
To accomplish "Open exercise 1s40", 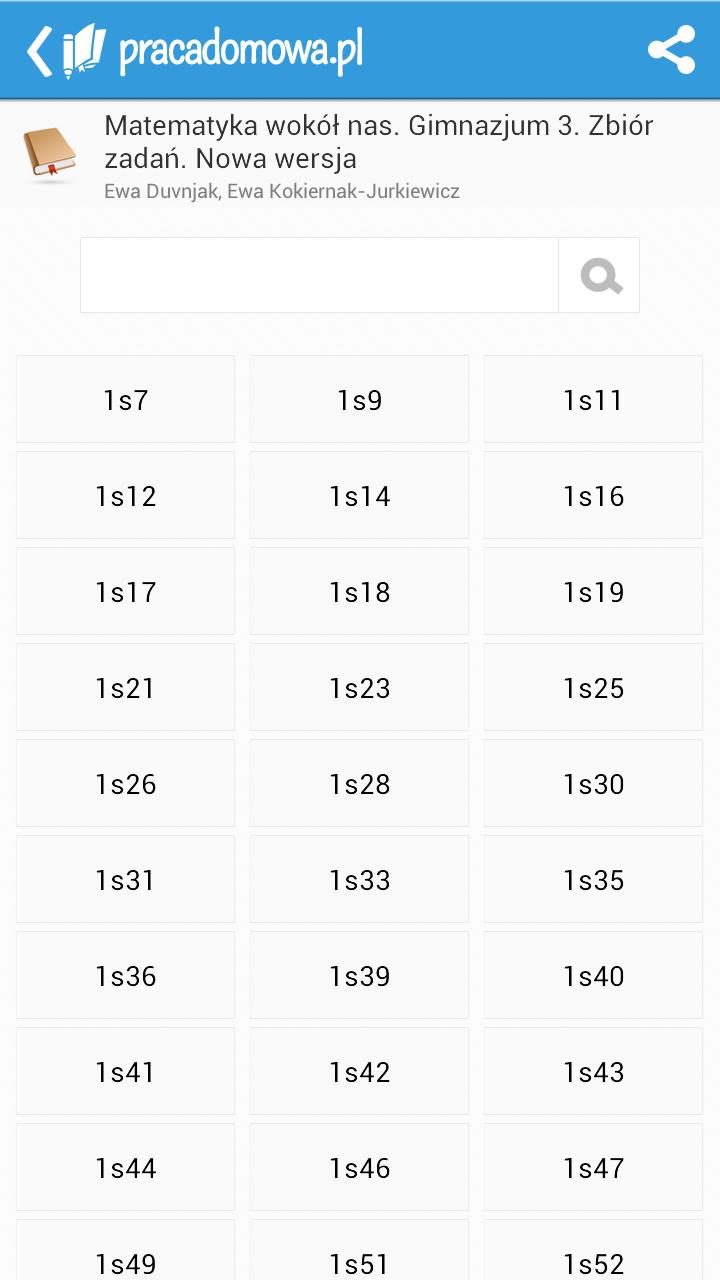I will (x=593, y=976).
